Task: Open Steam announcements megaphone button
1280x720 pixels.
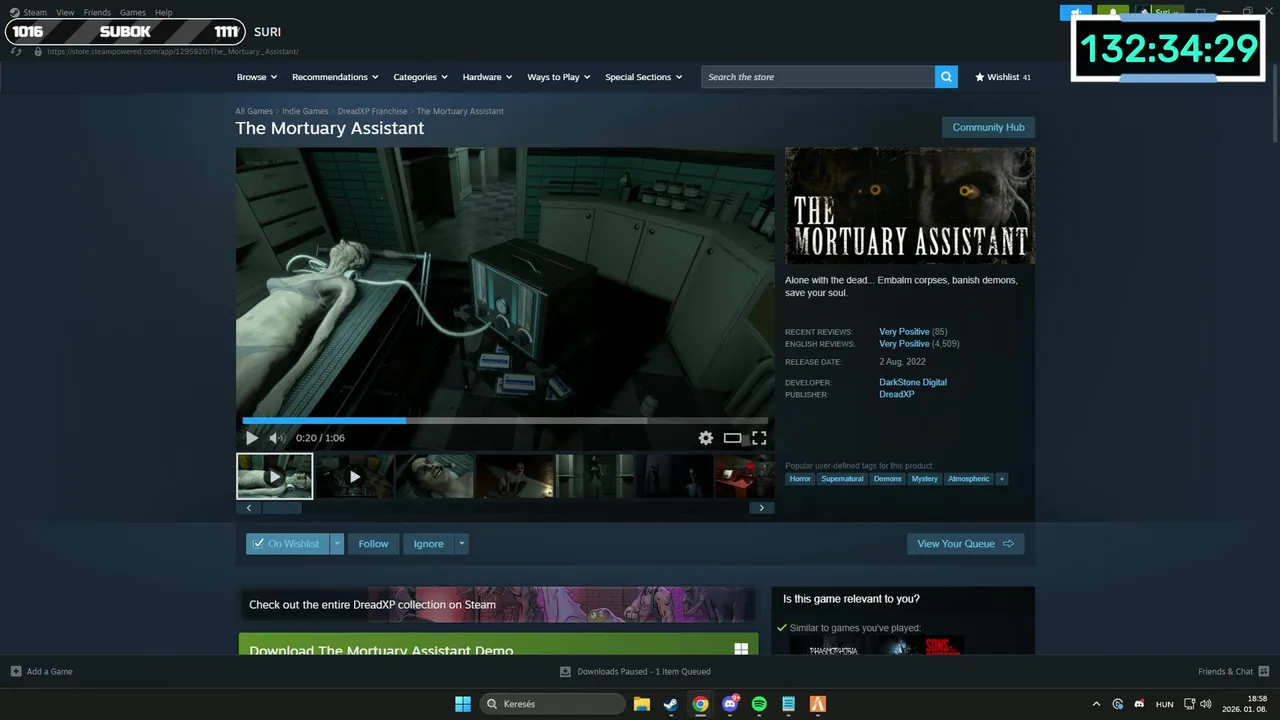Action: 1076,13
